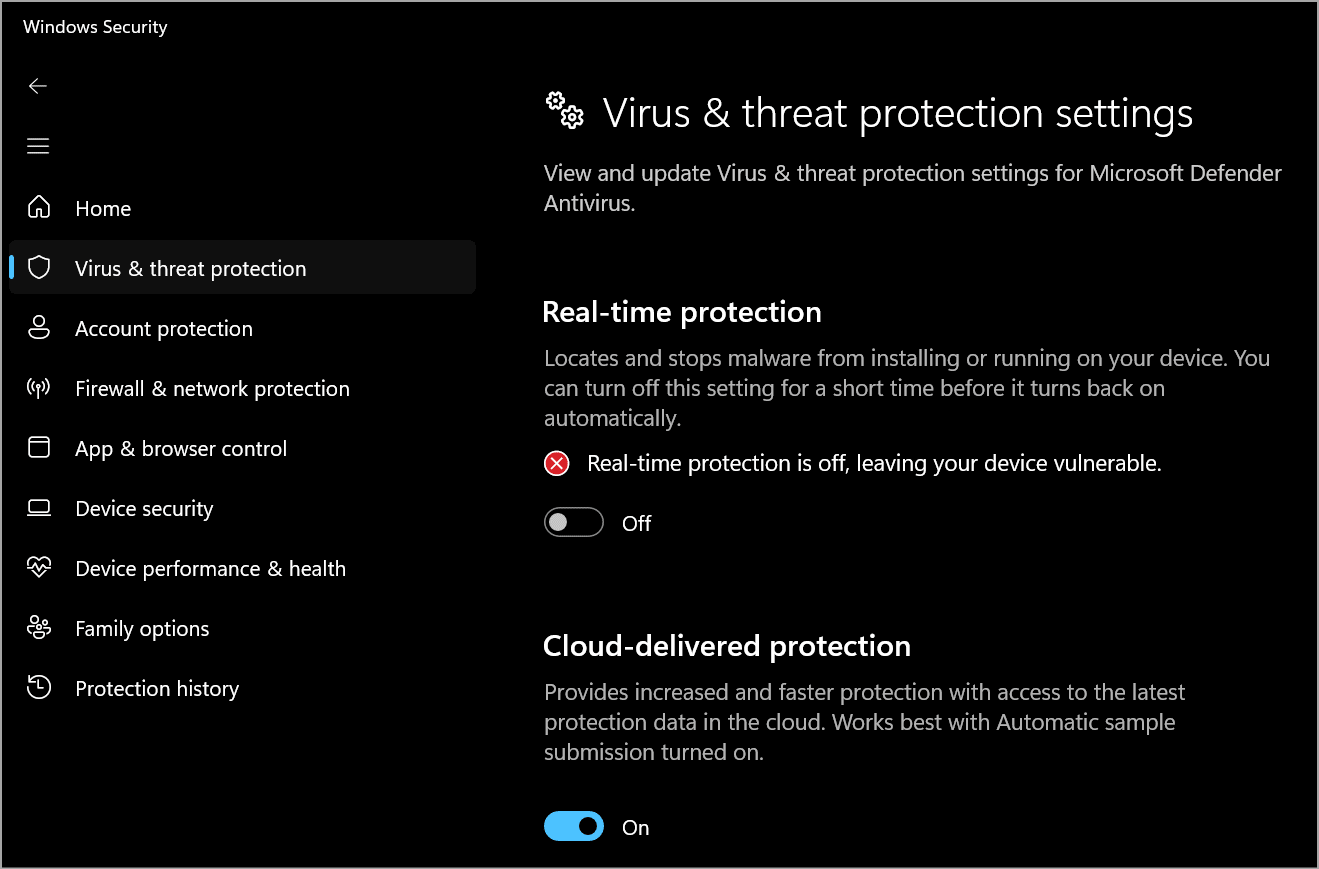The width and height of the screenshot is (1319, 869).
Task: Click the Family options people icon
Action: (38, 628)
